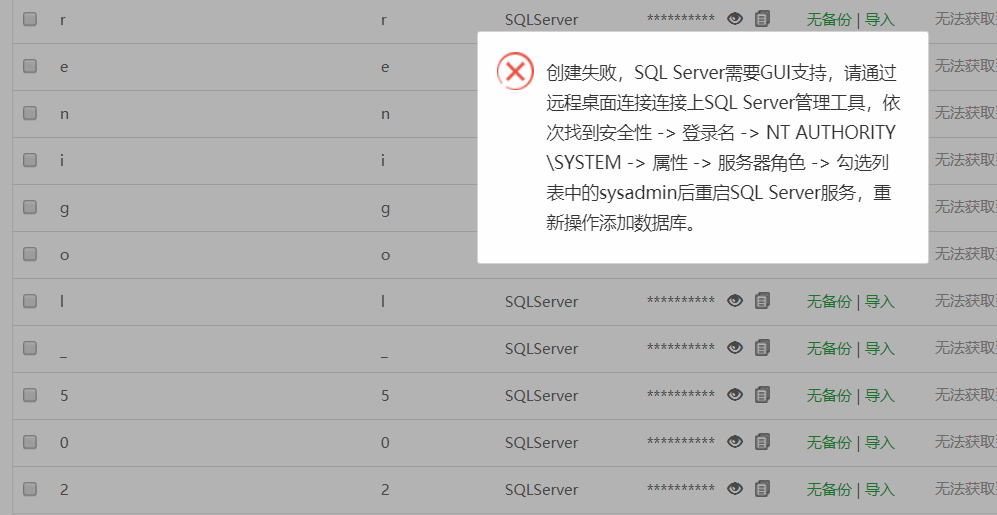Open 无备份 backup link in row r

(x=829, y=20)
